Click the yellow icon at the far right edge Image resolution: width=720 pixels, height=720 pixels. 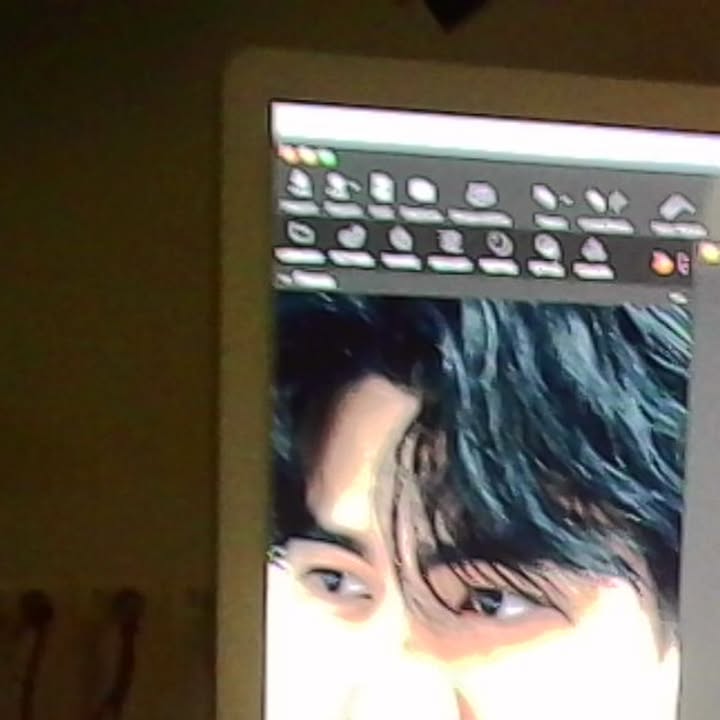pos(709,254)
